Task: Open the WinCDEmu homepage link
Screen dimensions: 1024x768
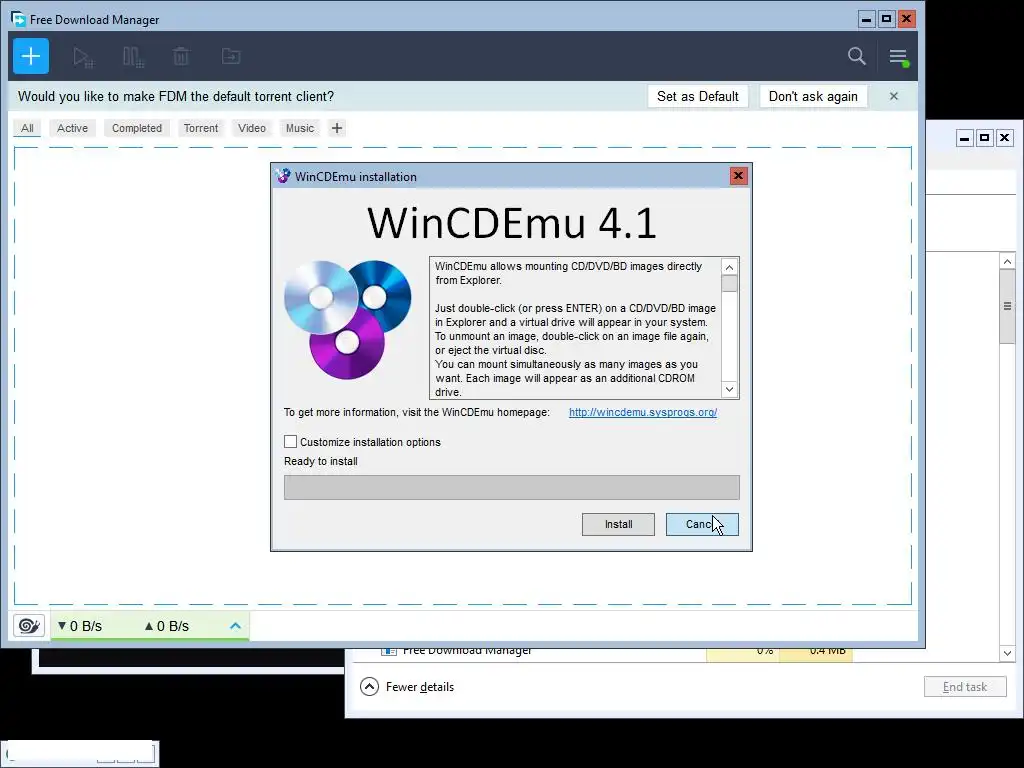Action: [x=643, y=412]
